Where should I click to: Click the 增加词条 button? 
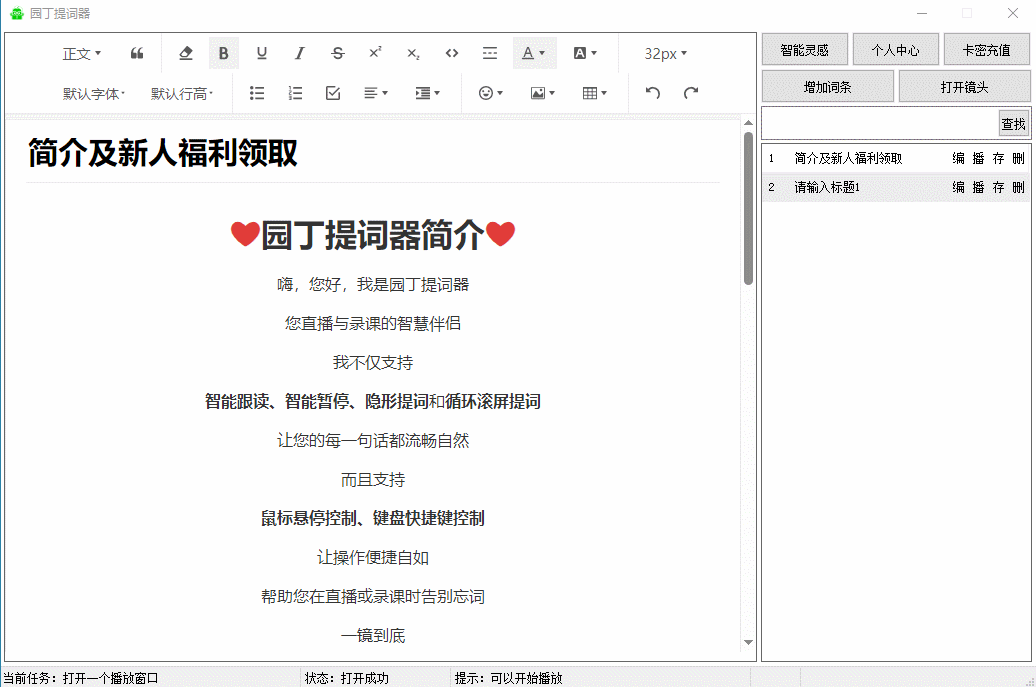[827, 87]
